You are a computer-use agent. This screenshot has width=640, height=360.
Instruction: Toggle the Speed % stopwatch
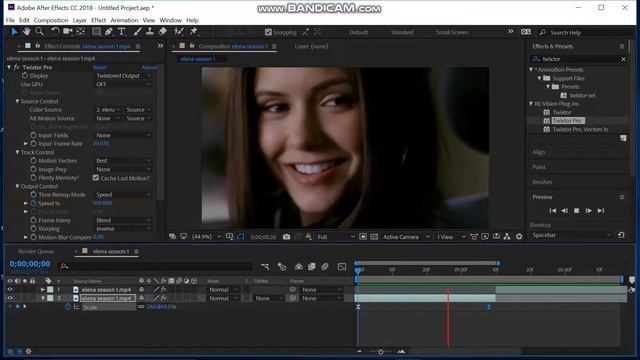(x=33, y=203)
